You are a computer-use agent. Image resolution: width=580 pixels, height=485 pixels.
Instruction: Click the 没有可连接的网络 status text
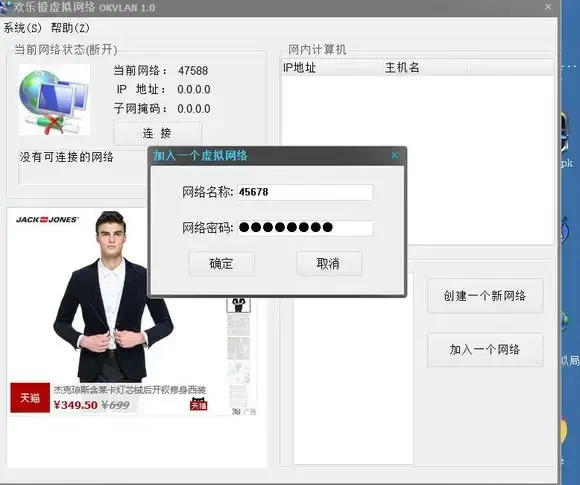point(67,157)
